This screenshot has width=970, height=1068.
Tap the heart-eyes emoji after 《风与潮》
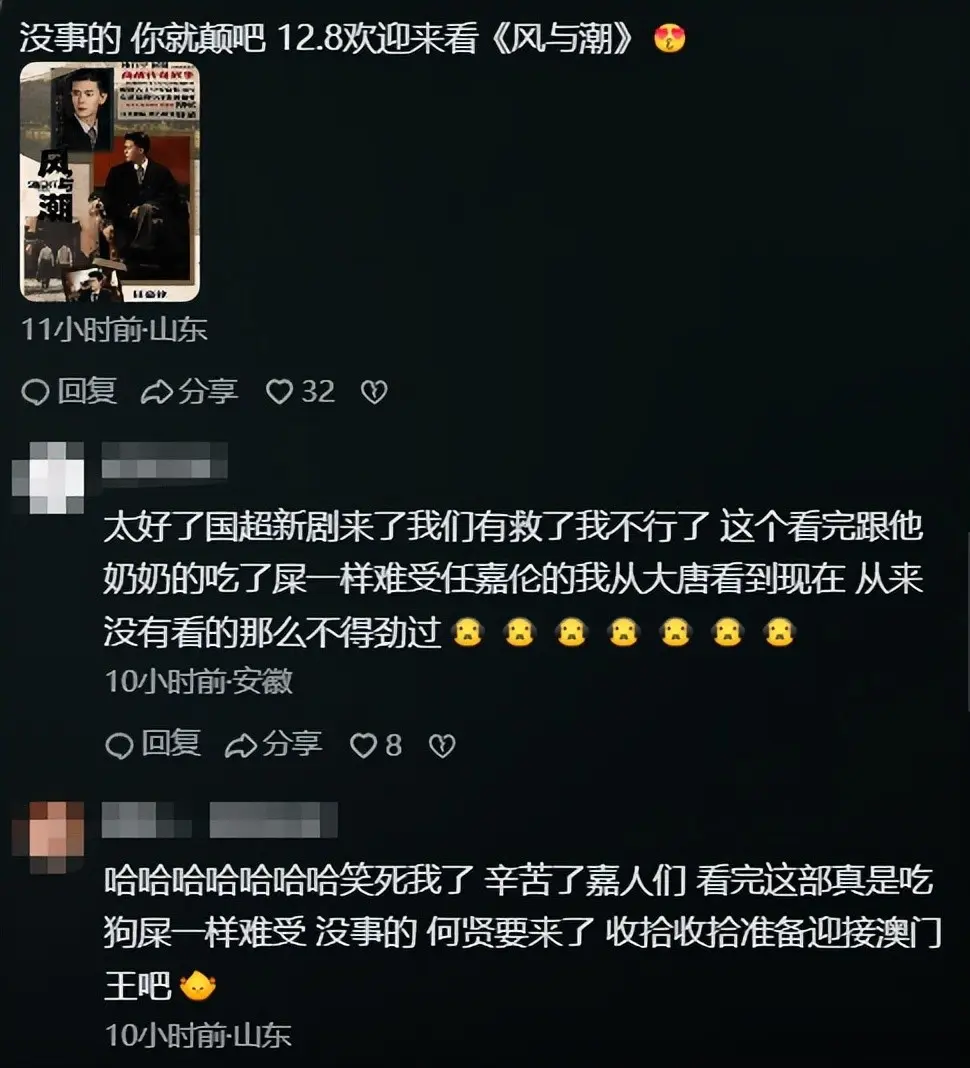pos(670,38)
